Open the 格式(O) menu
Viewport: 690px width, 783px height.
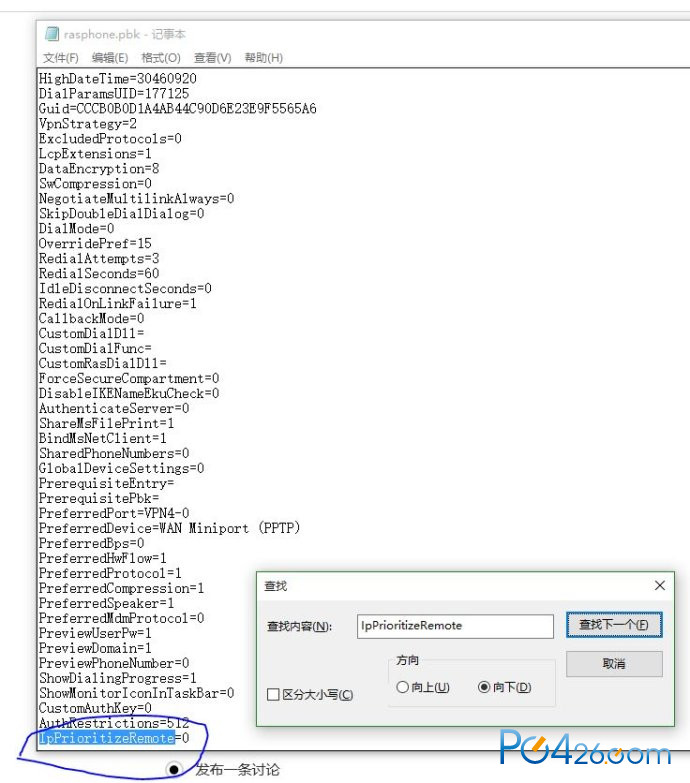click(x=161, y=58)
